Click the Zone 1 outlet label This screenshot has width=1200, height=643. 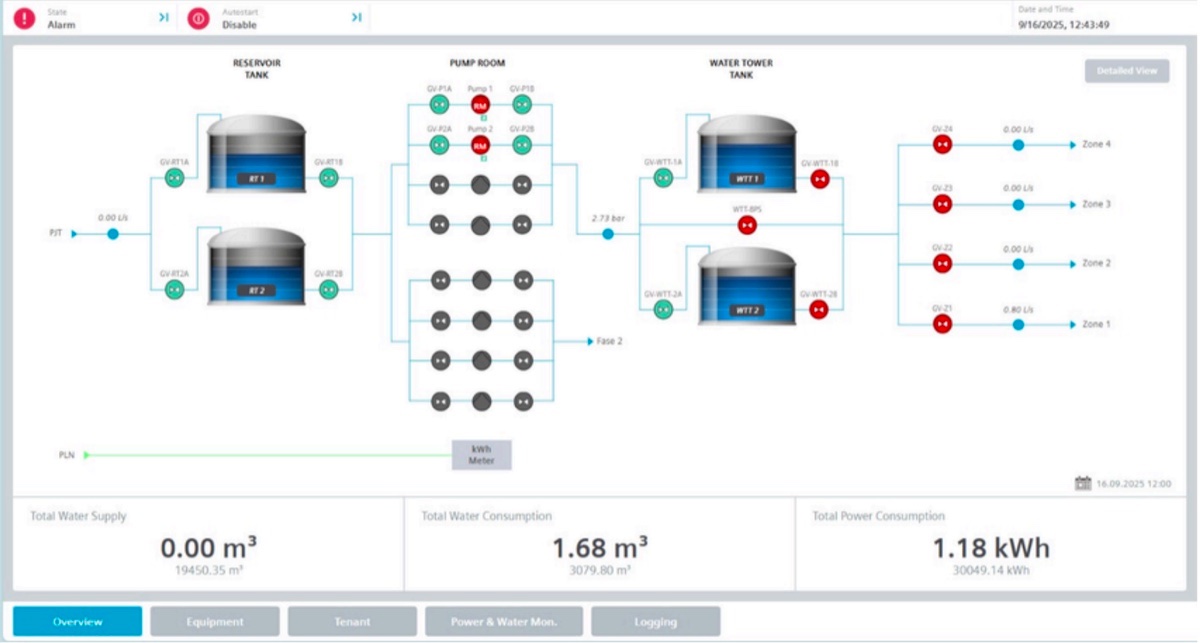click(1096, 324)
